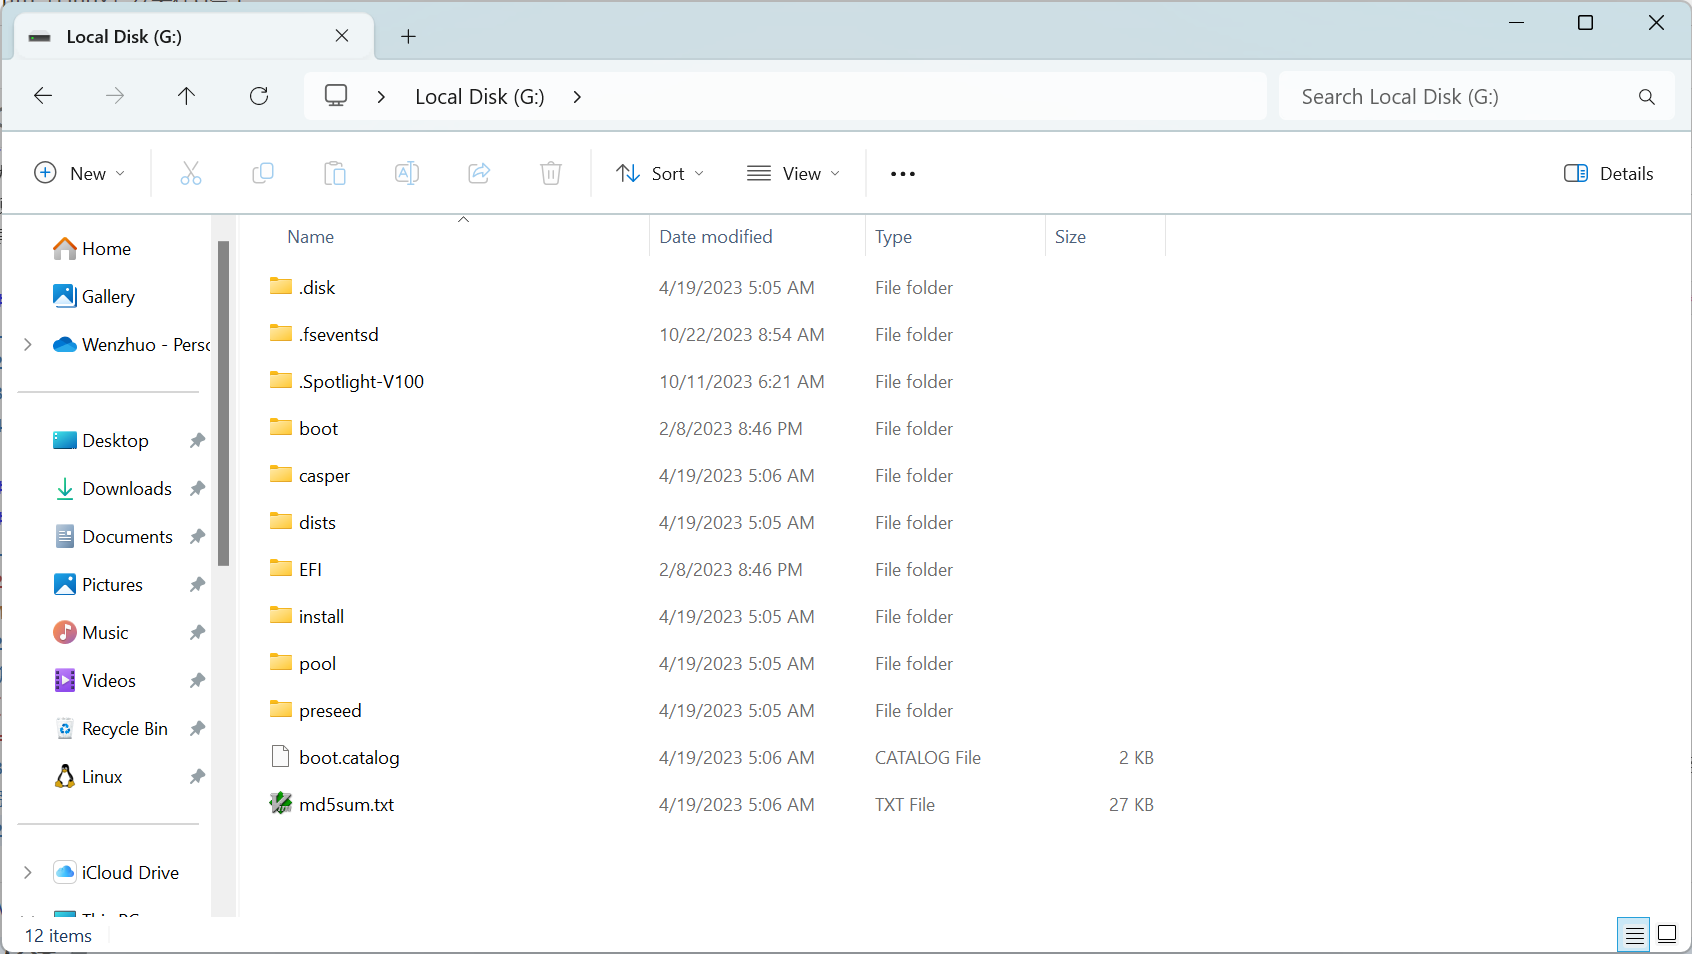
Task: Select iCloud Drive in navigation pane
Action: pos(116,872)
